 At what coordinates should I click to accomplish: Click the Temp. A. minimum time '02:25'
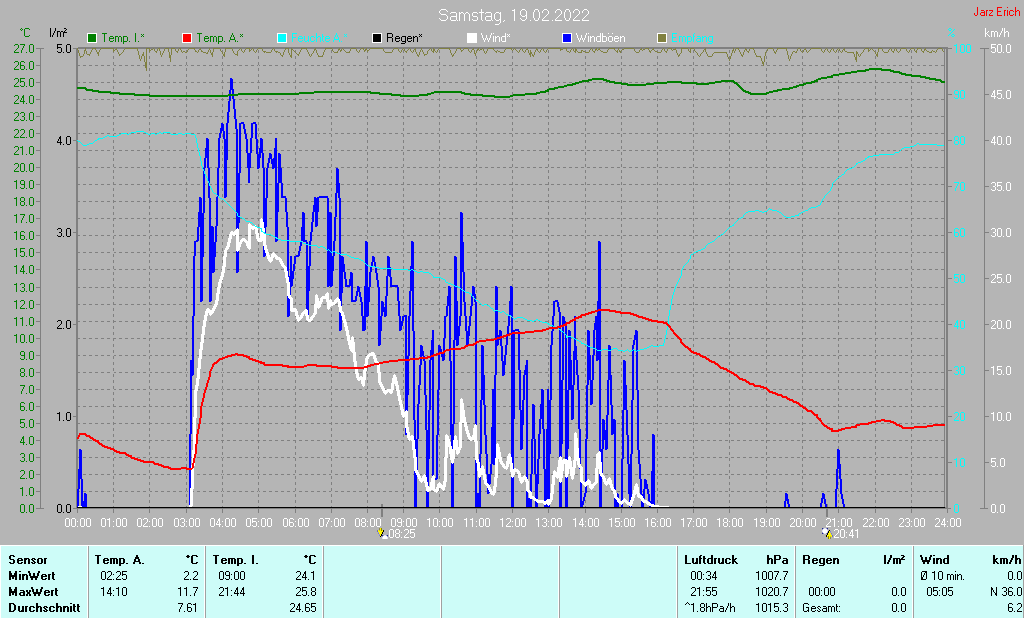click(114, 576)
